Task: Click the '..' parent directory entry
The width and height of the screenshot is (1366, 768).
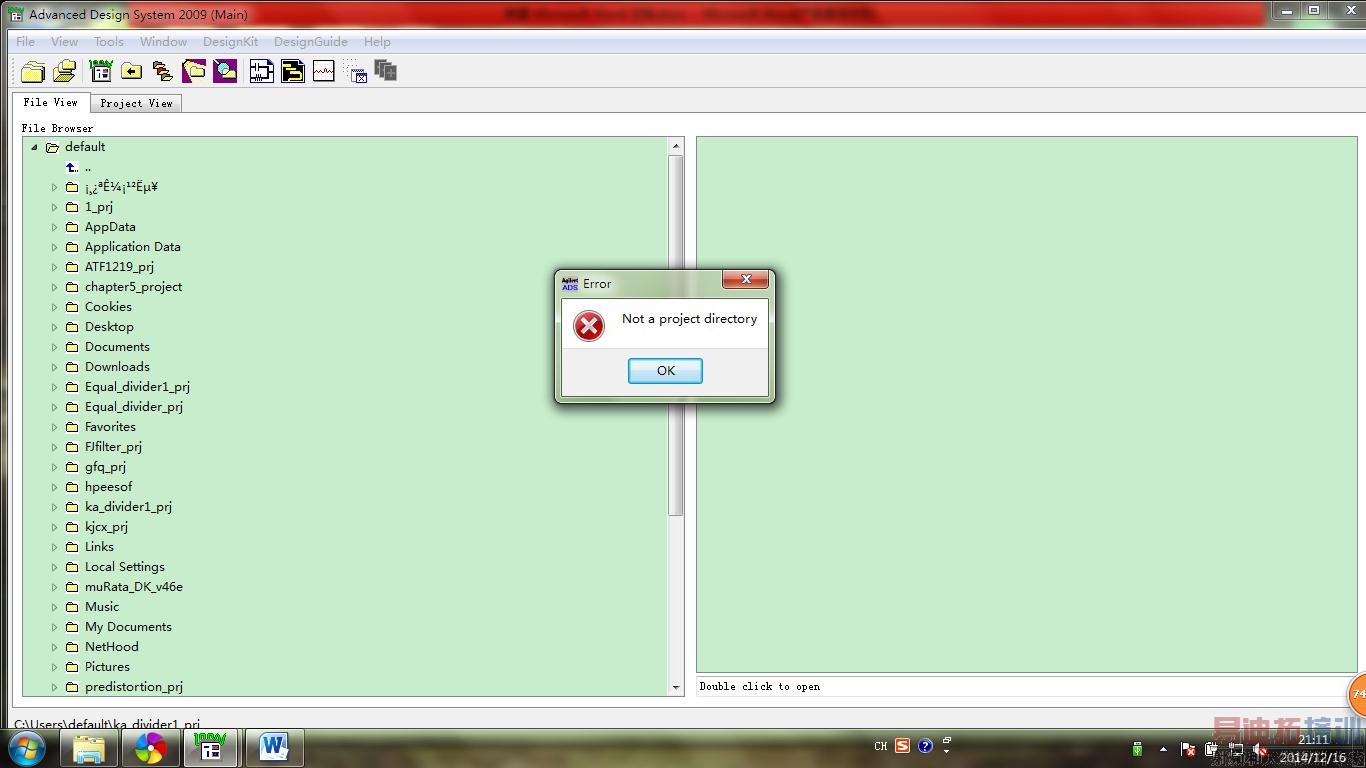Action: tap(88, 167)
